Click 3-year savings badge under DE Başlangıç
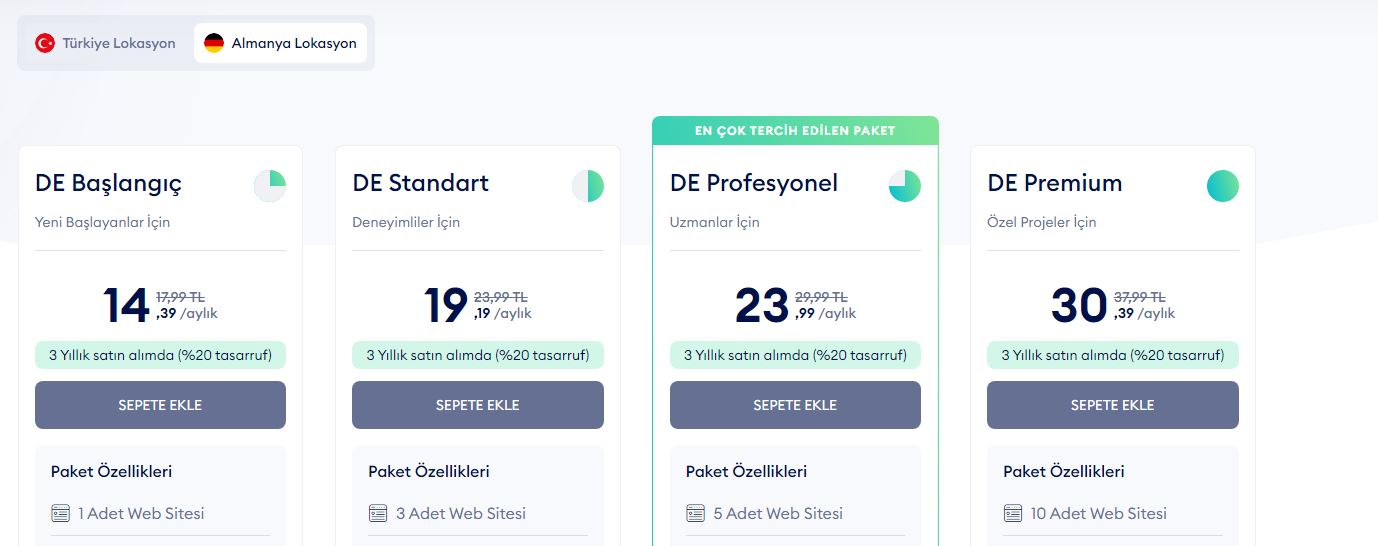The image size is (1378, 546). coord(160,355)
